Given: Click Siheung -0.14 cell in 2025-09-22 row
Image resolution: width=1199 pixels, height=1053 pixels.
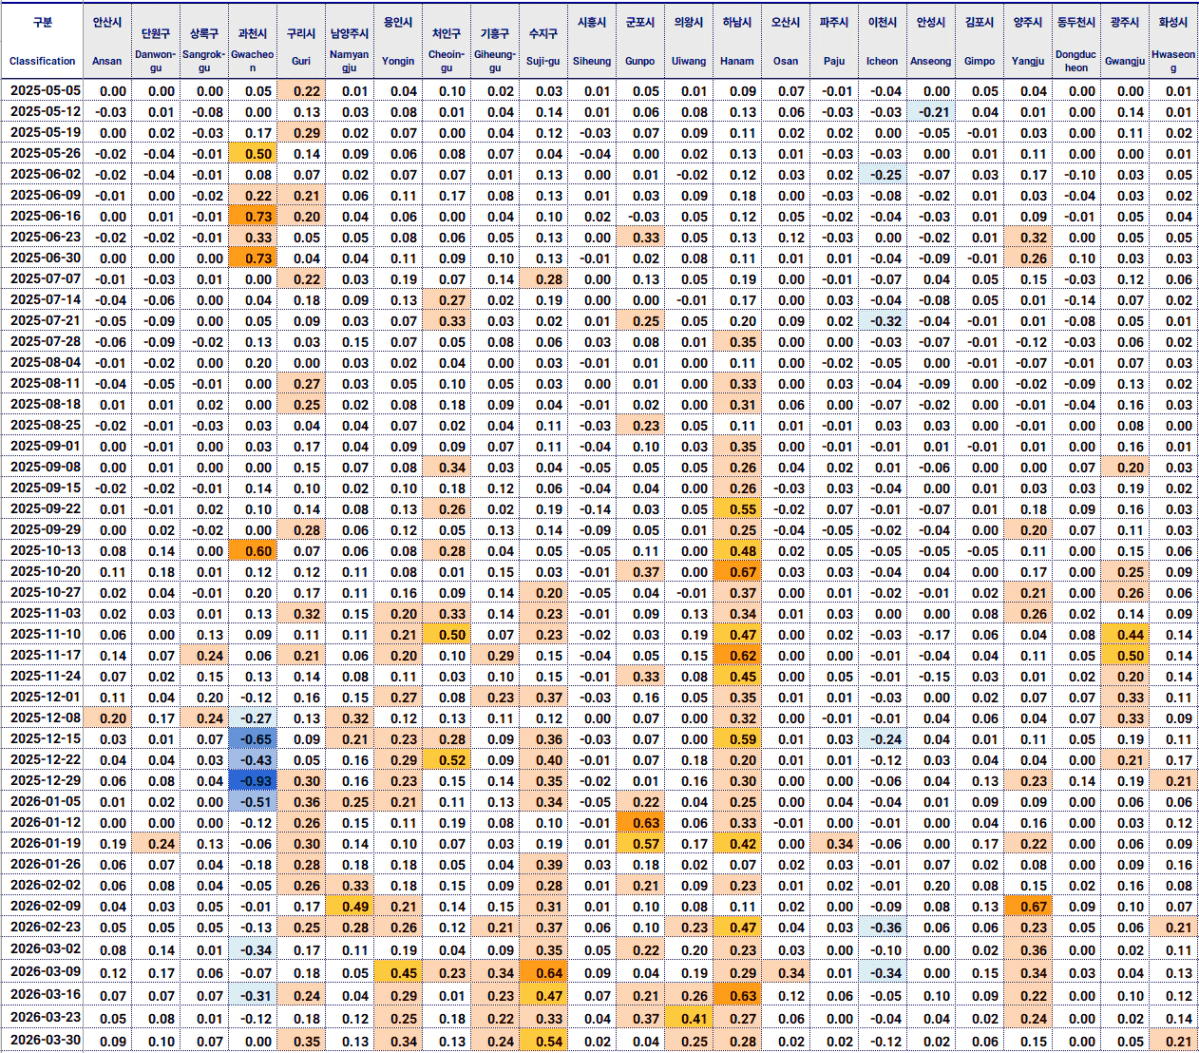Looking at the screenshot, I should tap(592, 509).
